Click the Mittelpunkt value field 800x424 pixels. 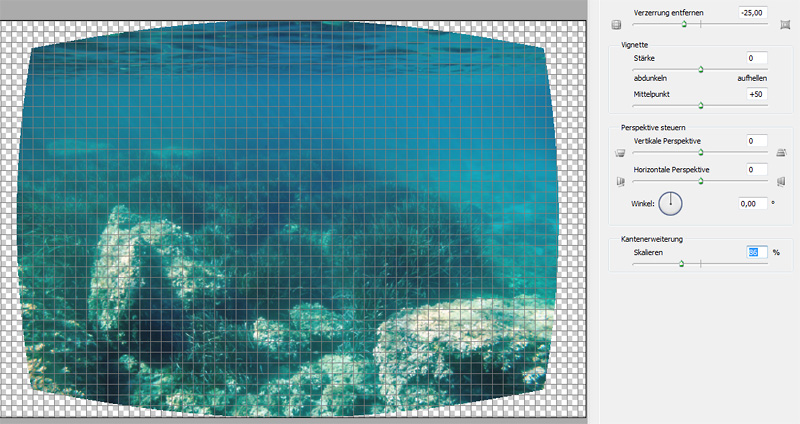pos(751,93)
